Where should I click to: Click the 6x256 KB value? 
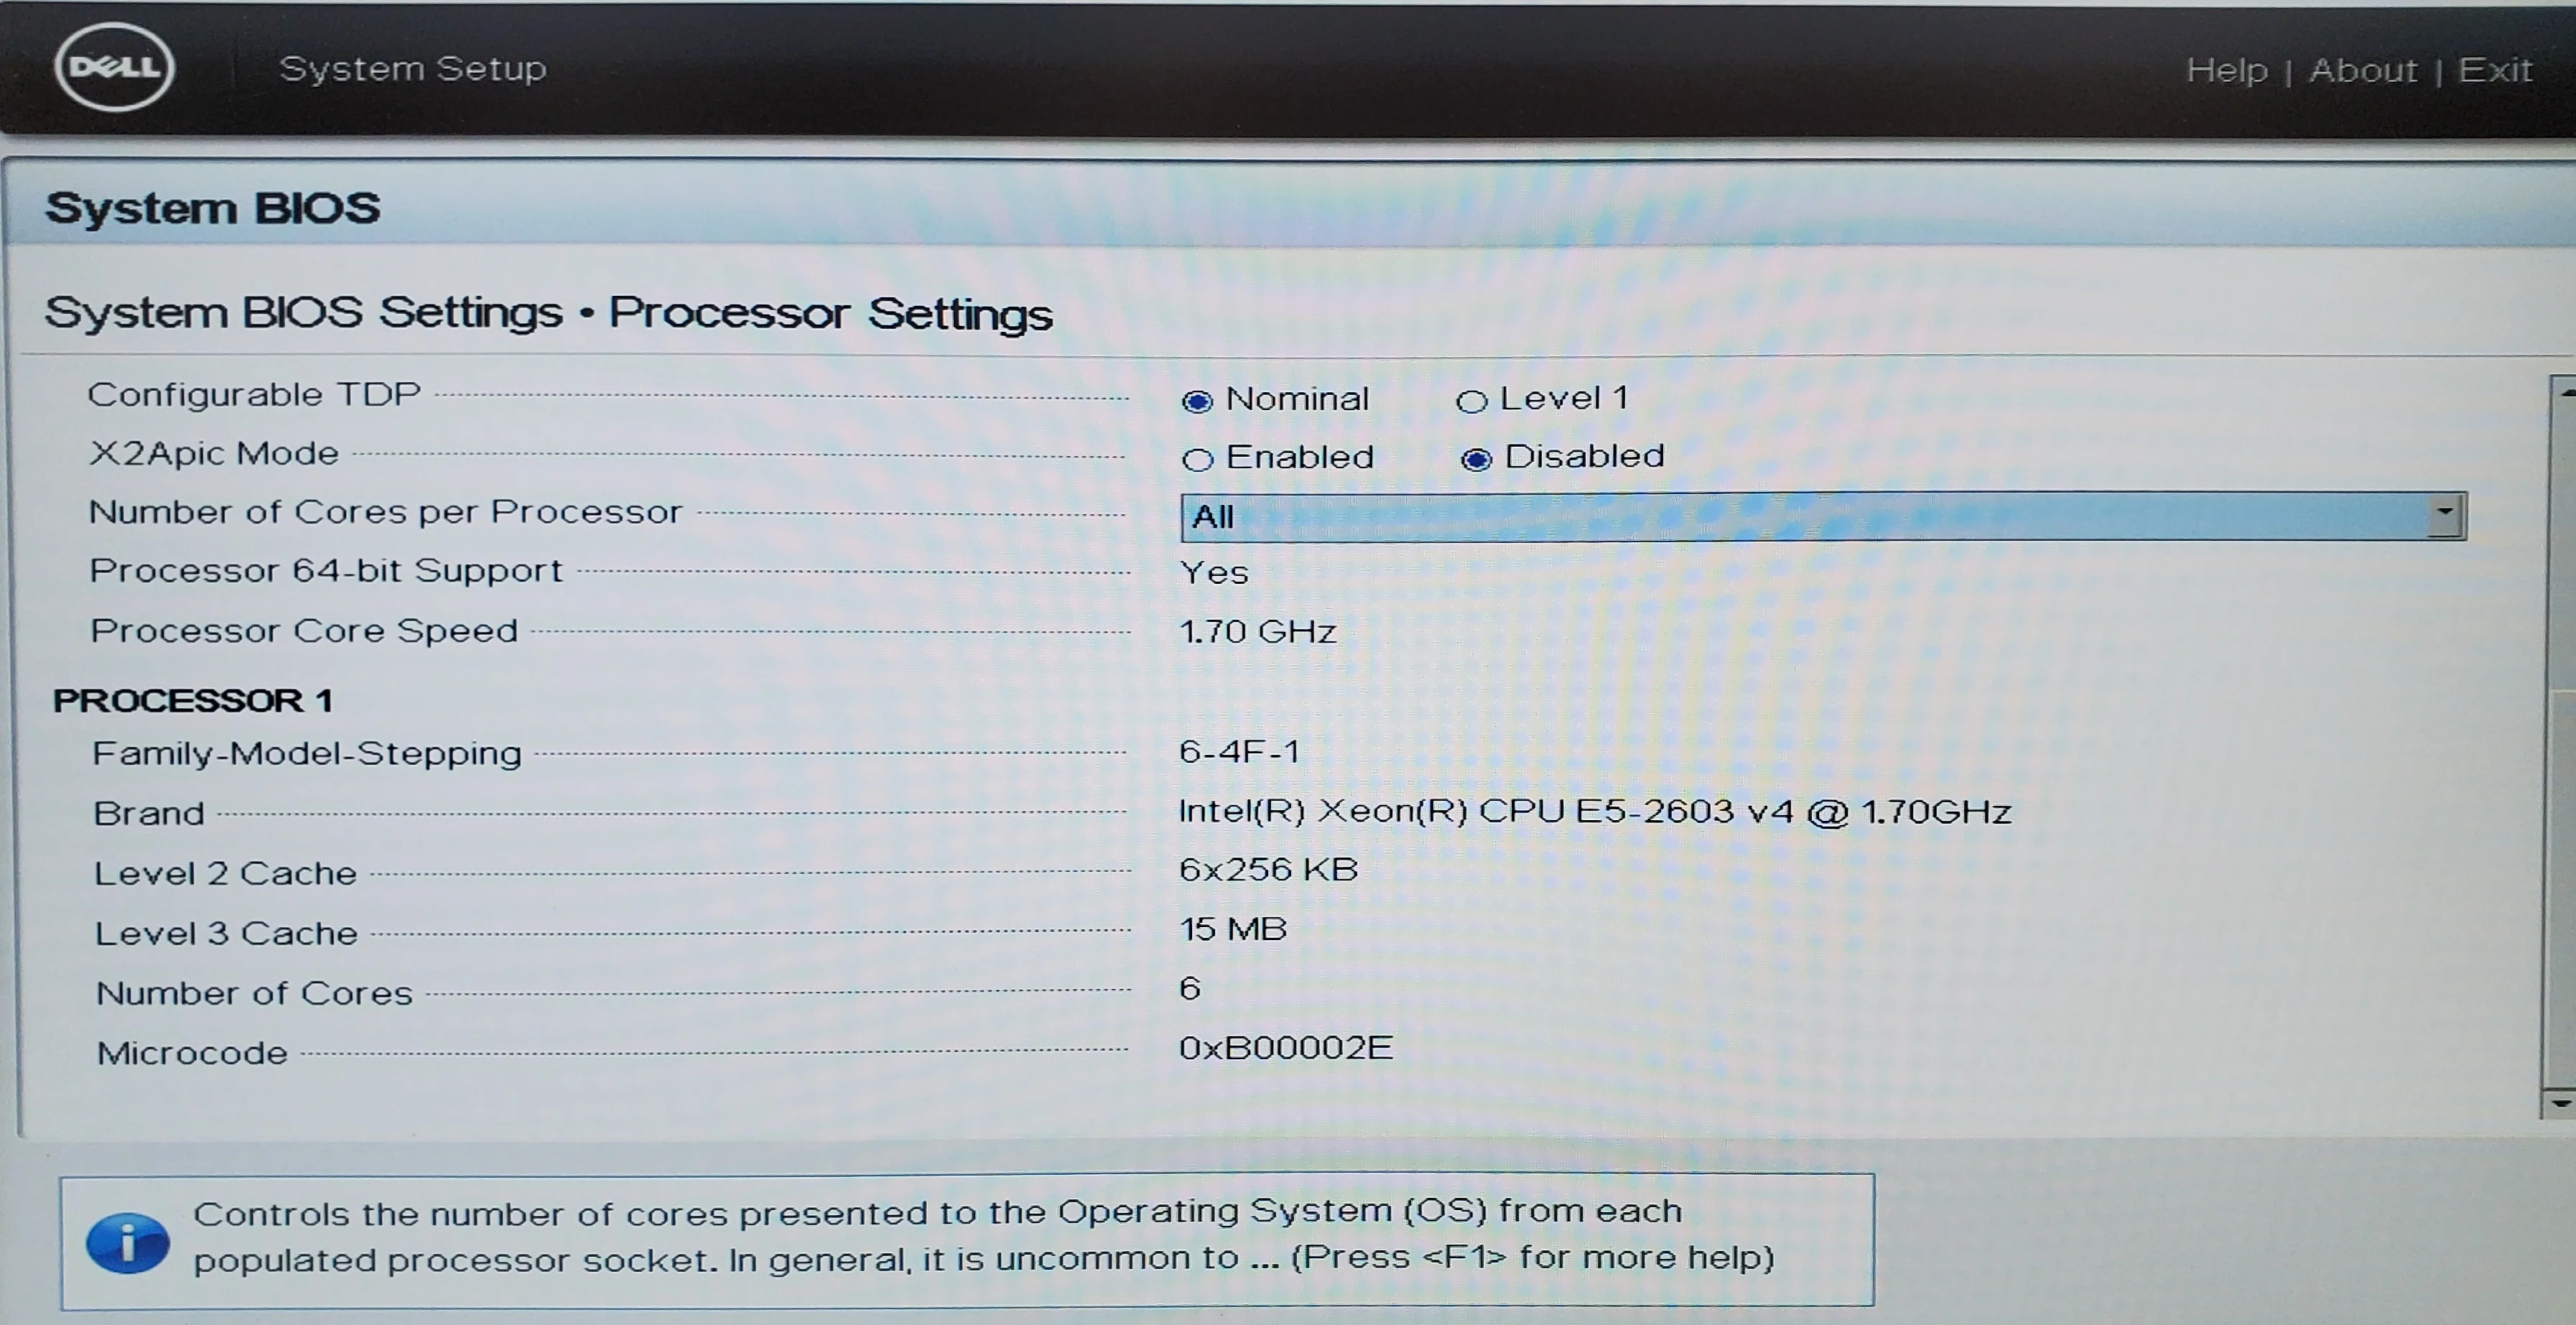click(x=1268, y=869)
